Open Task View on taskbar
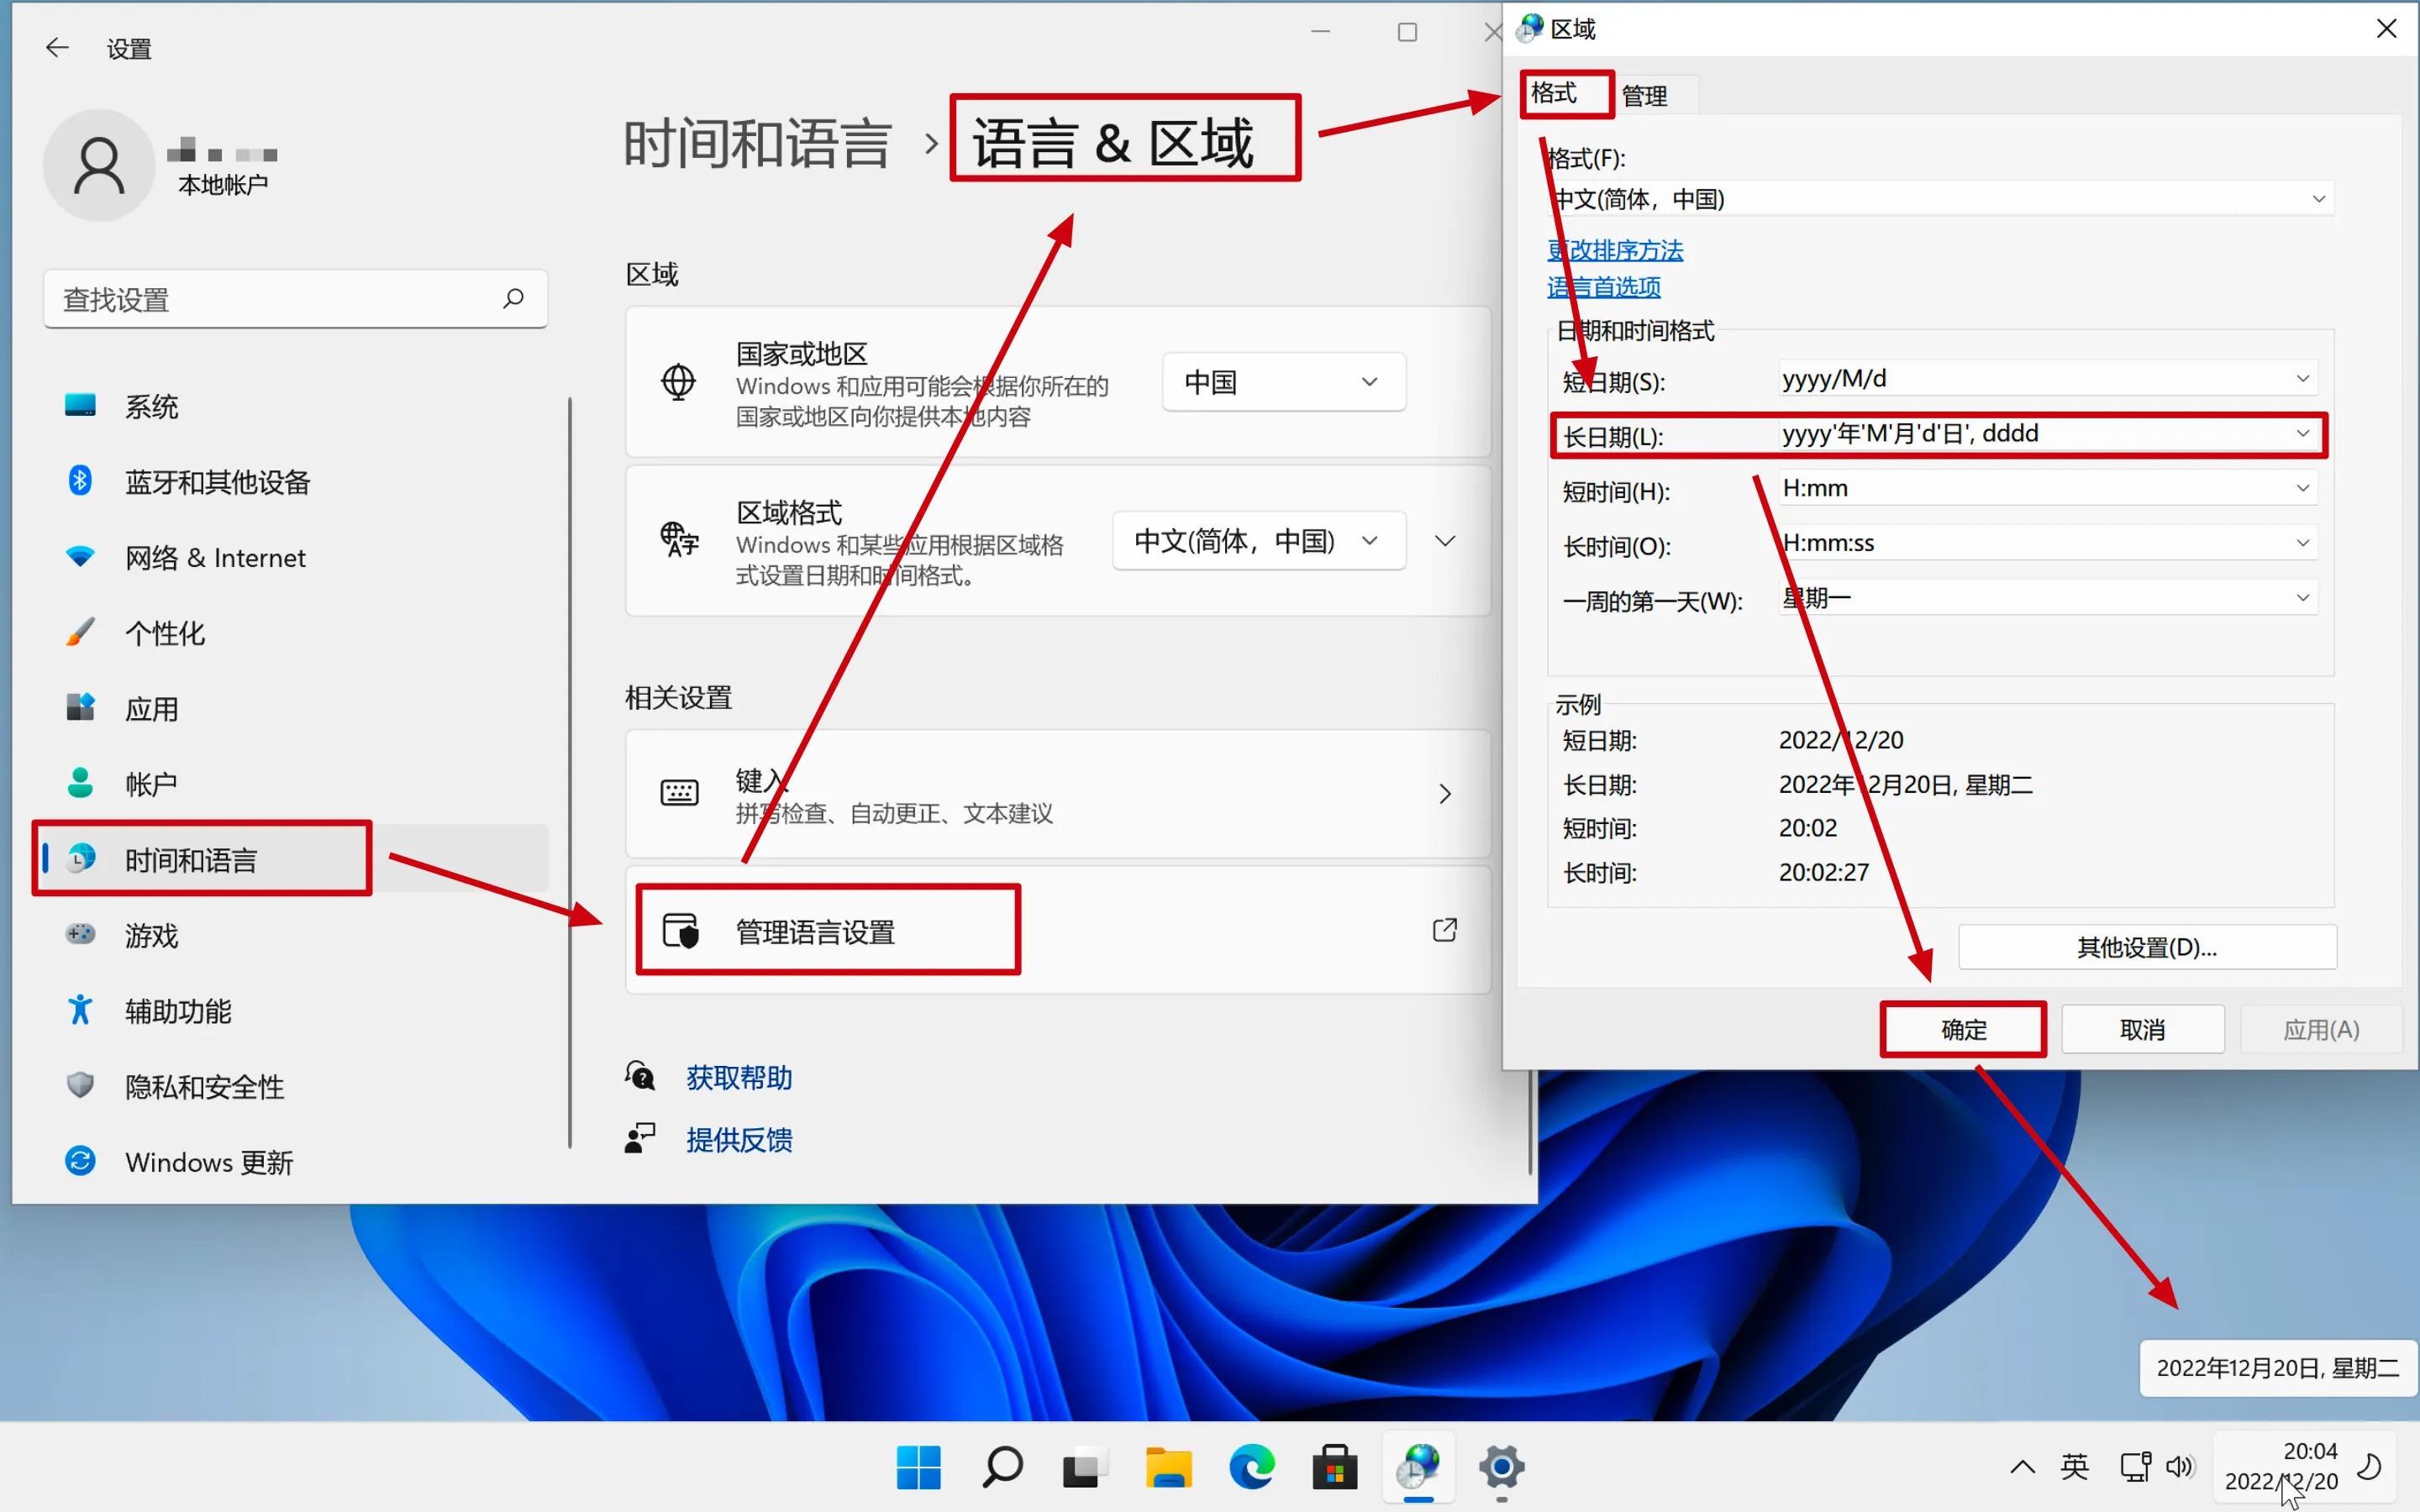2420x1512 pixels. tap(1085, 1467)
